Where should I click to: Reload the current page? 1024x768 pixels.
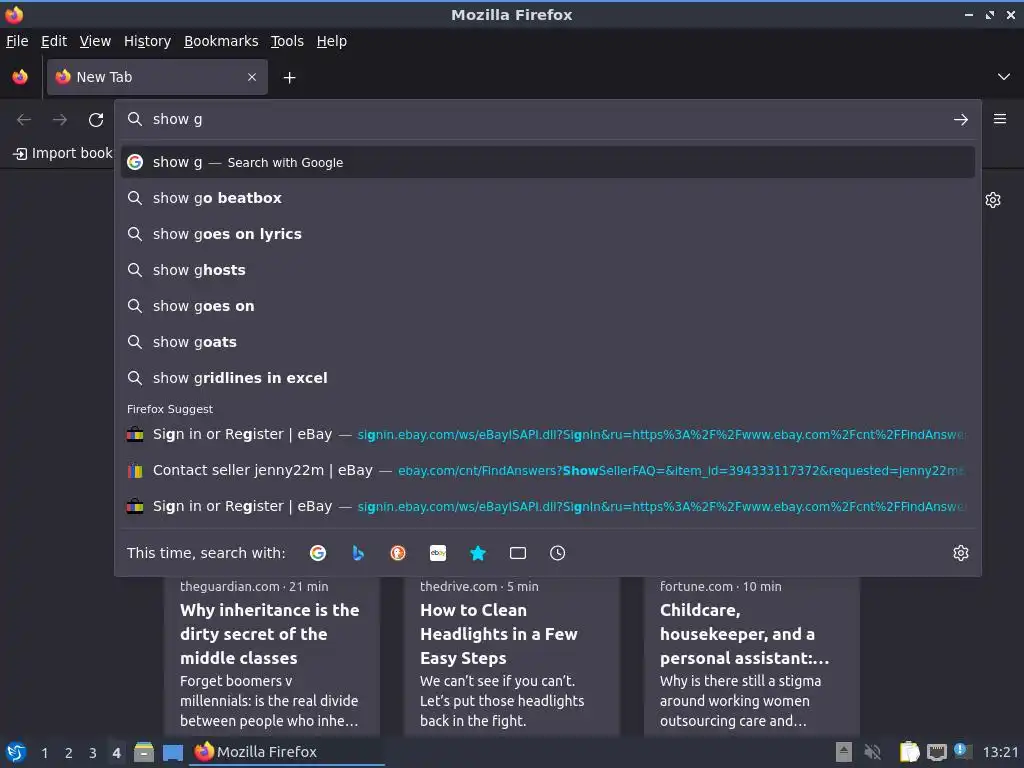click(x=96, y=120)
